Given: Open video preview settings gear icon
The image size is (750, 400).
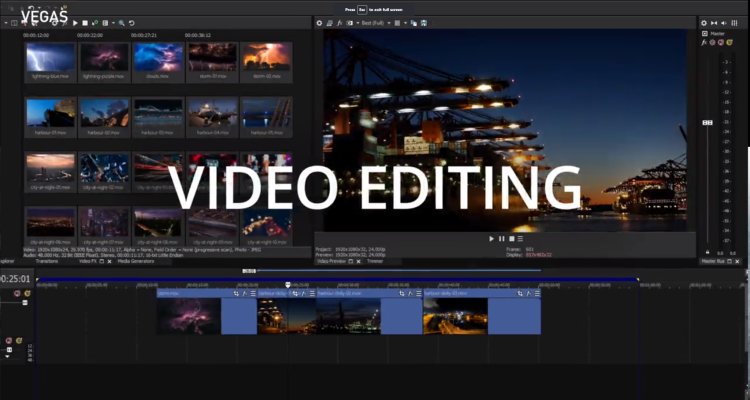Looking at the screenshot, I should 320,22.
